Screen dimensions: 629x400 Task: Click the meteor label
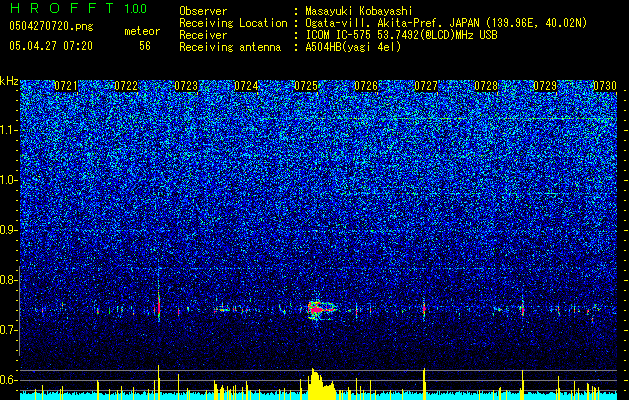142,31
